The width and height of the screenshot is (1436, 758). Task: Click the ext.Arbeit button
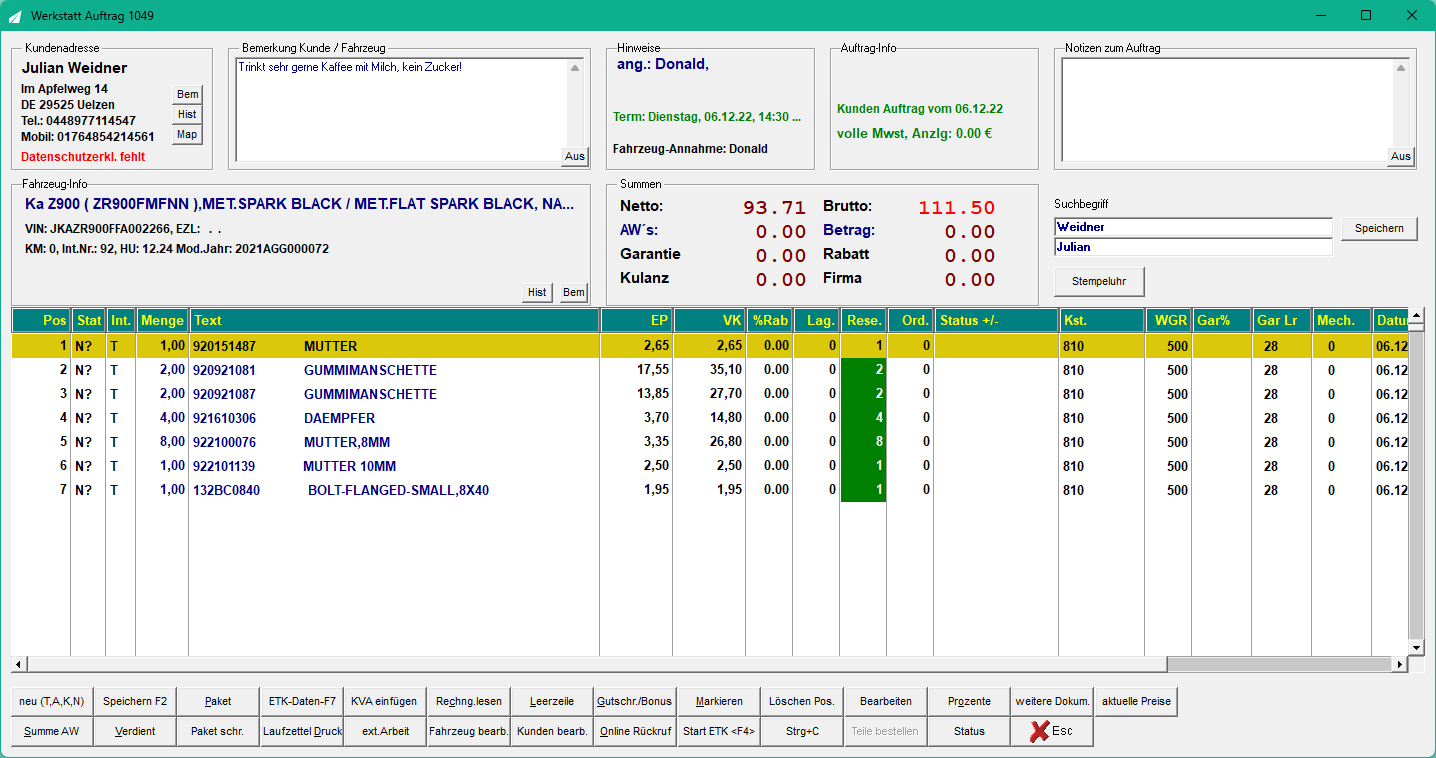click(x=385, y=731)
